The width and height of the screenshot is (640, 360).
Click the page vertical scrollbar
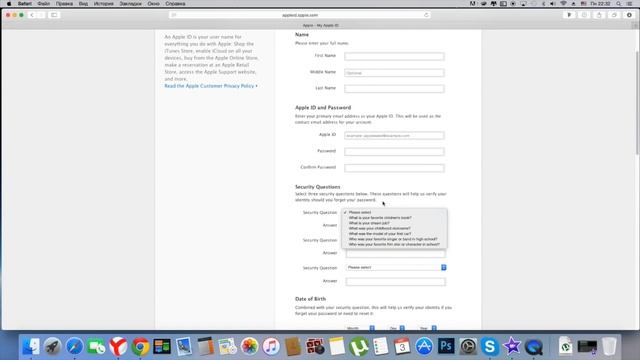(637, 102)
